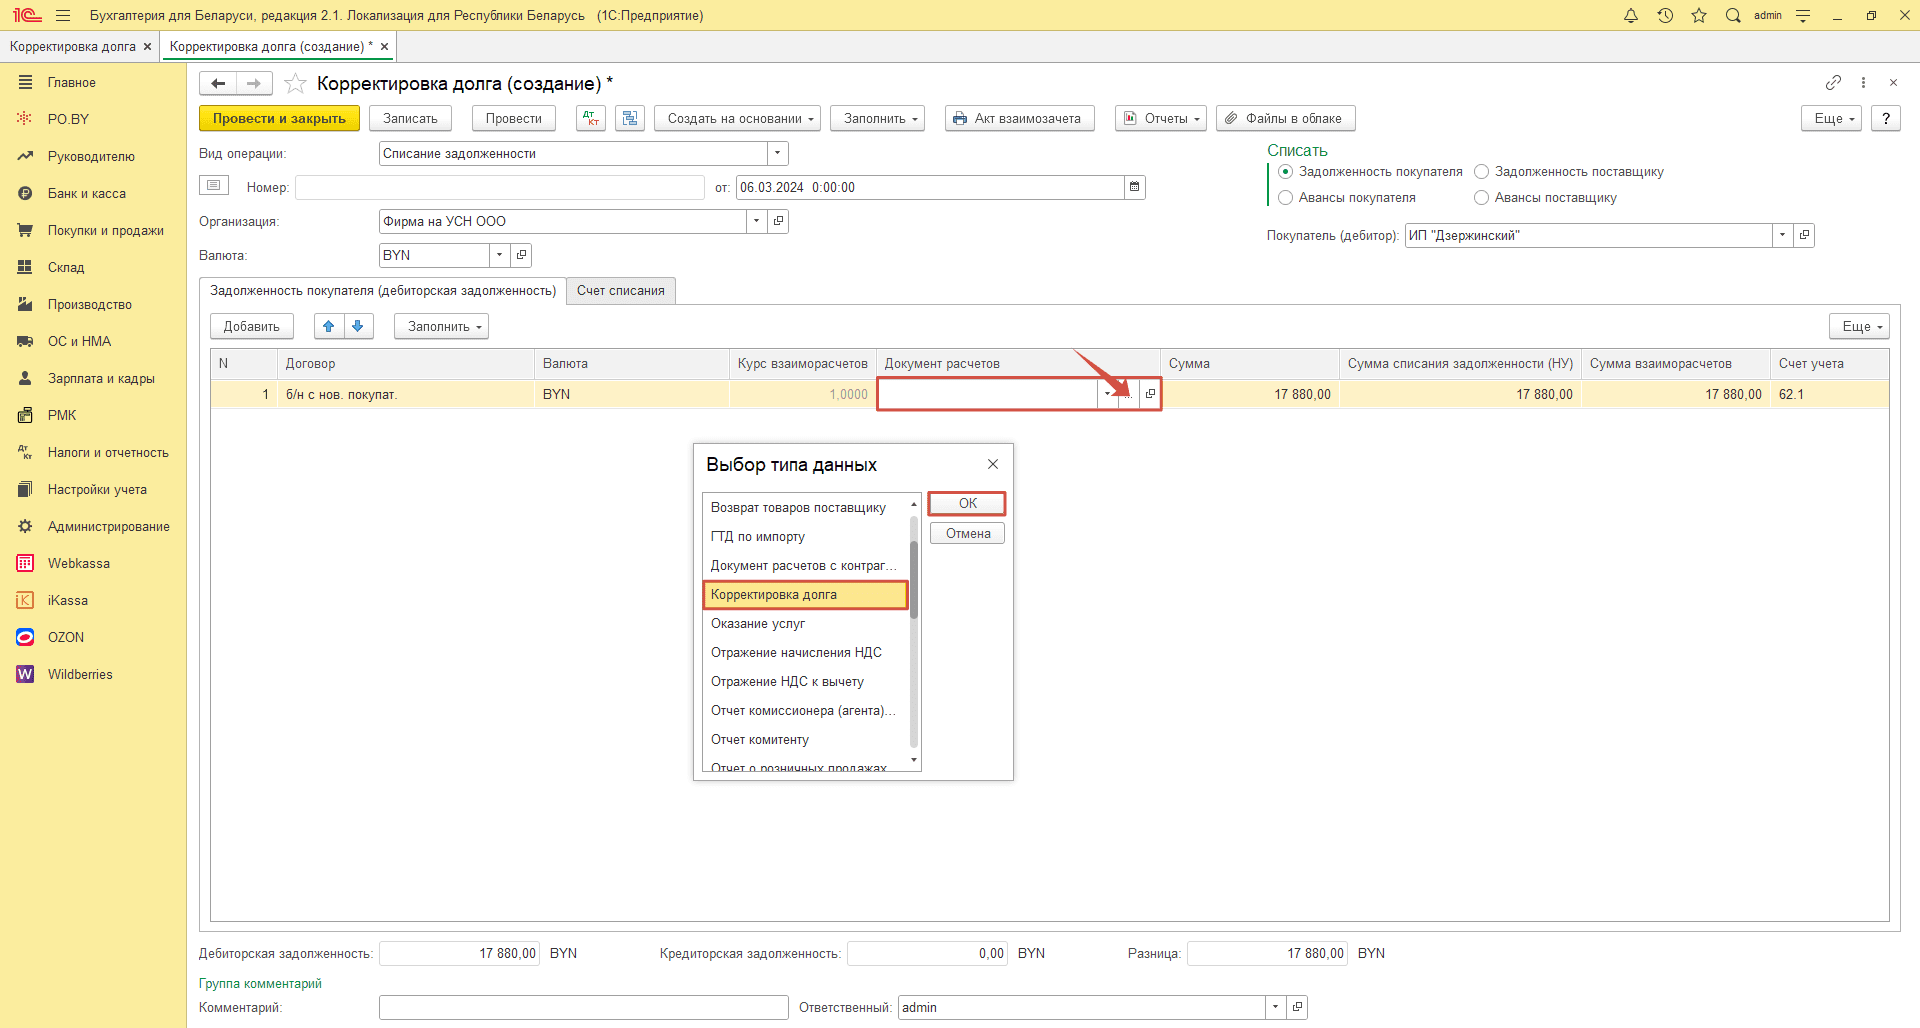Switch to Задолженность покупателя tab
The height and width of the screenshot is (1028, 1920).
[x=383, y=291]
